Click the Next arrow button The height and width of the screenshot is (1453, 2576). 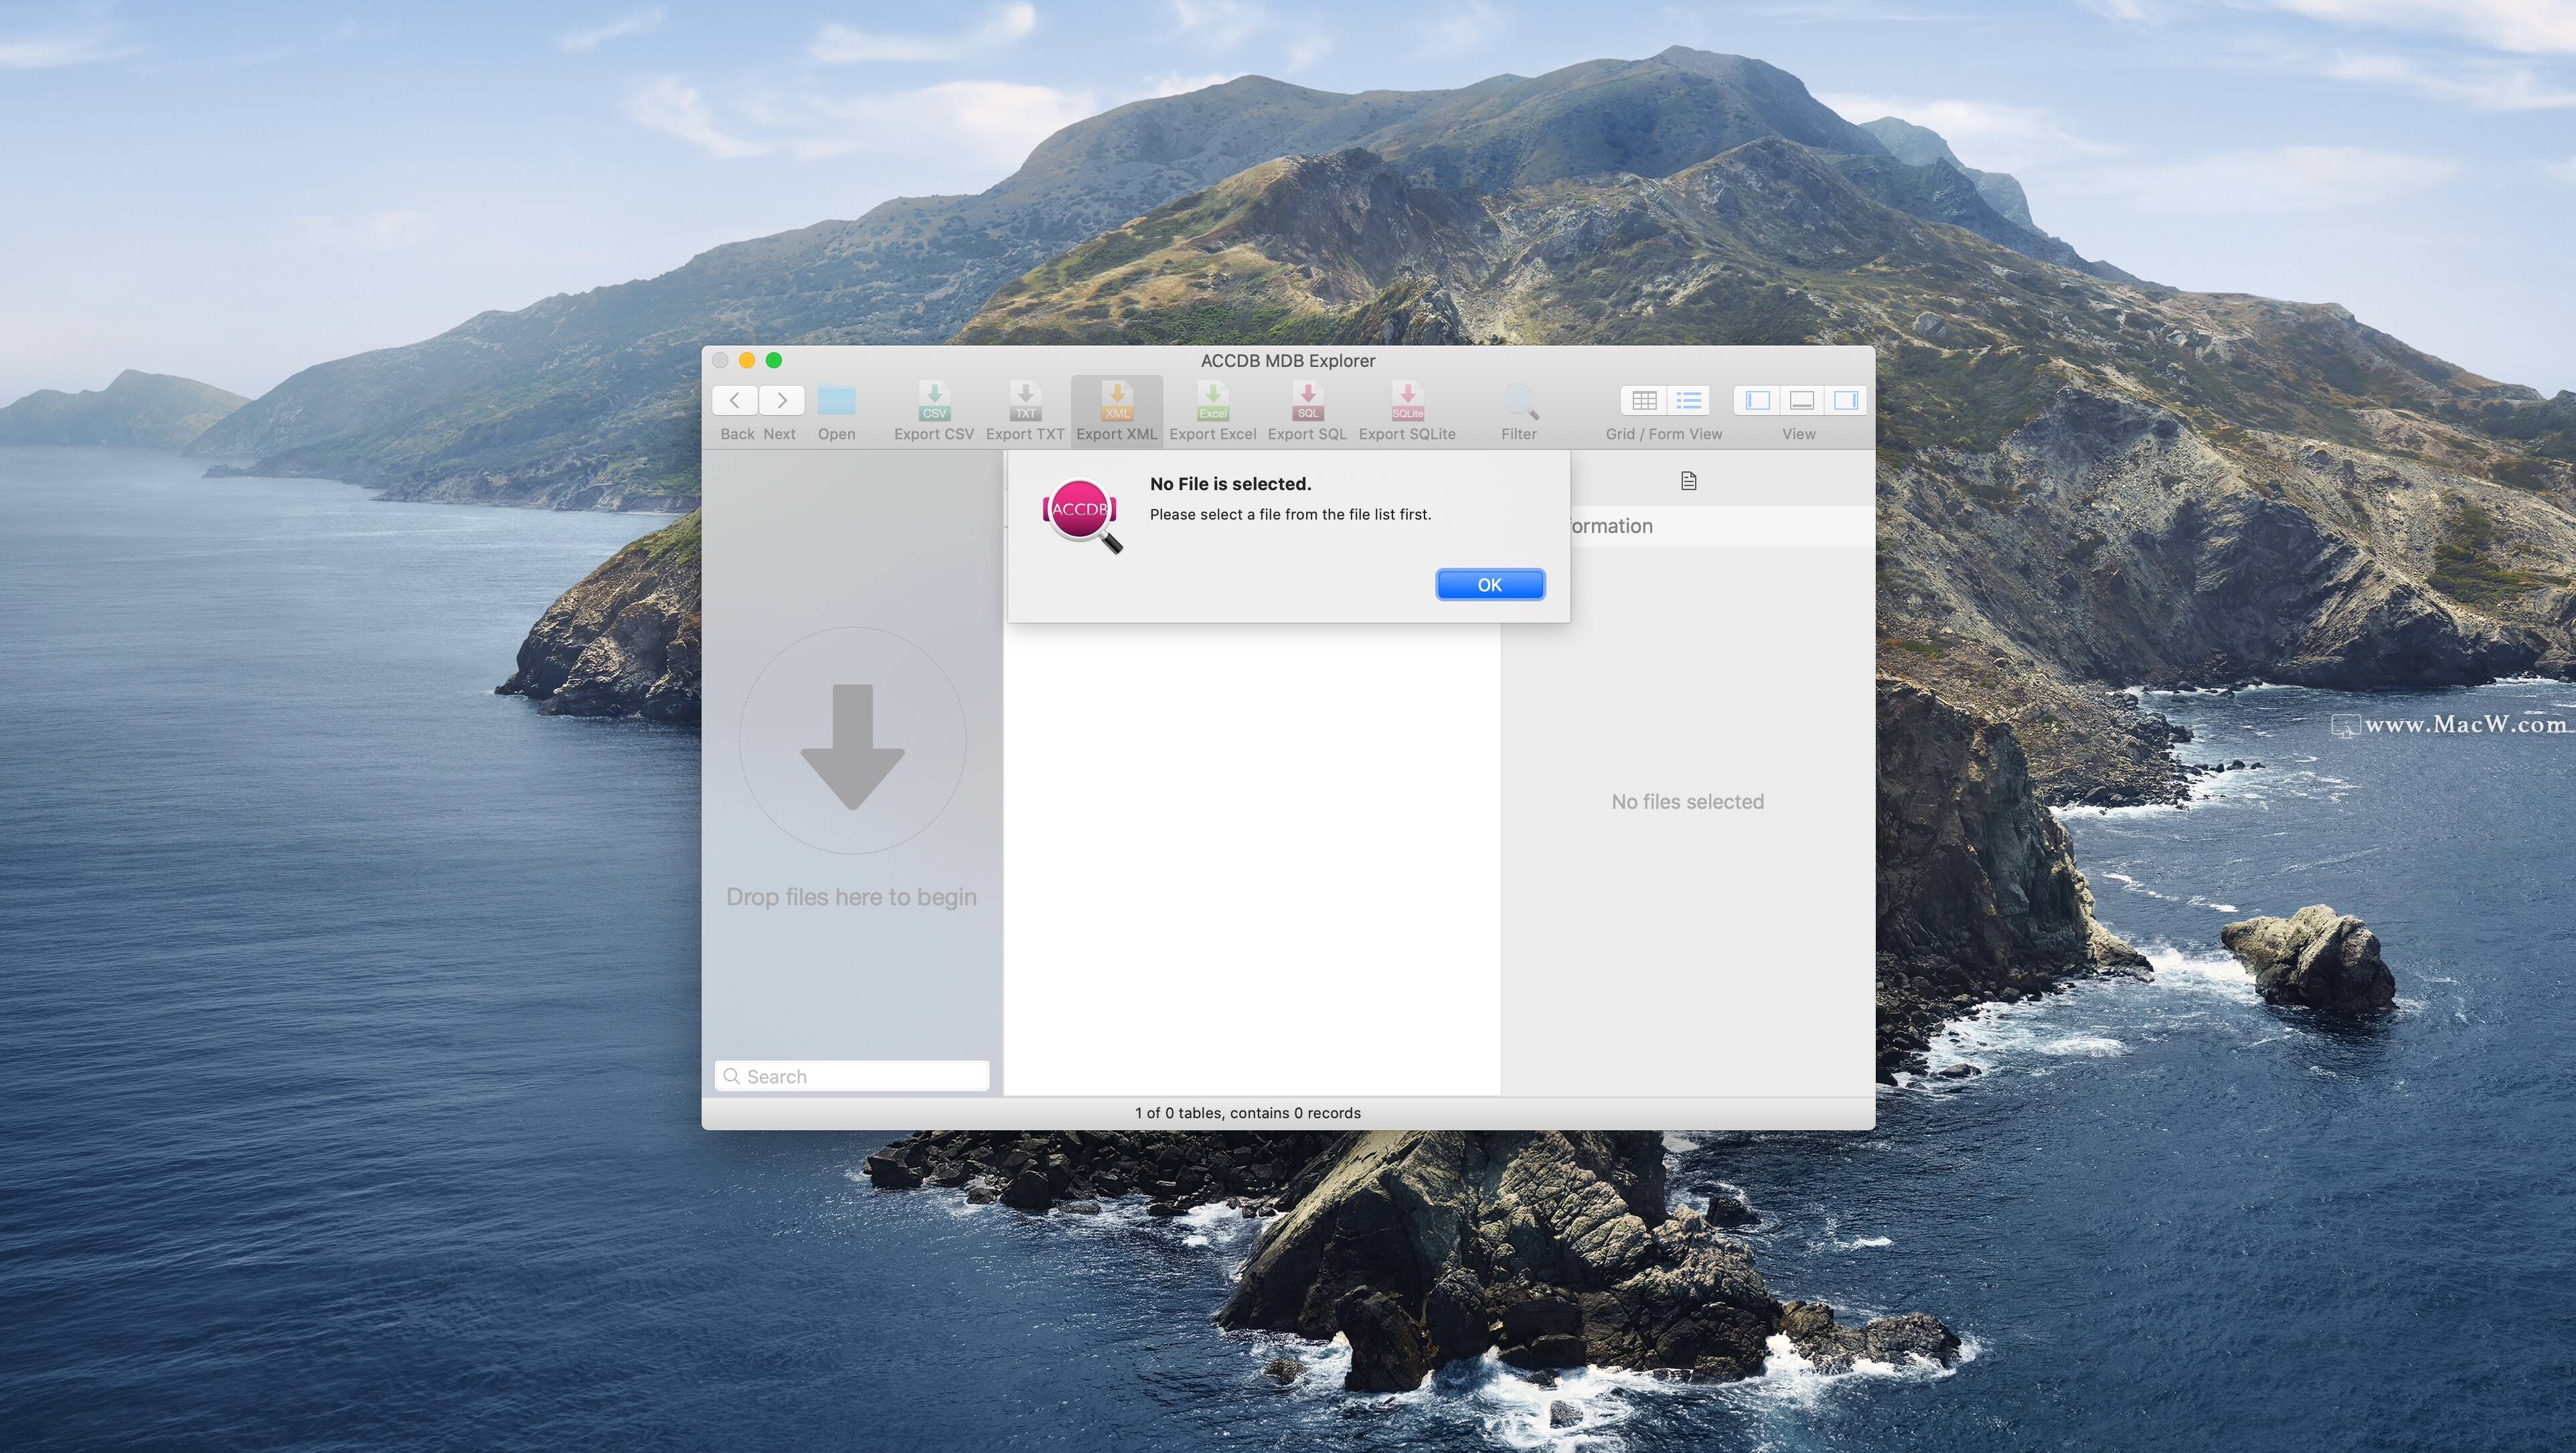[x=782, y=400]
